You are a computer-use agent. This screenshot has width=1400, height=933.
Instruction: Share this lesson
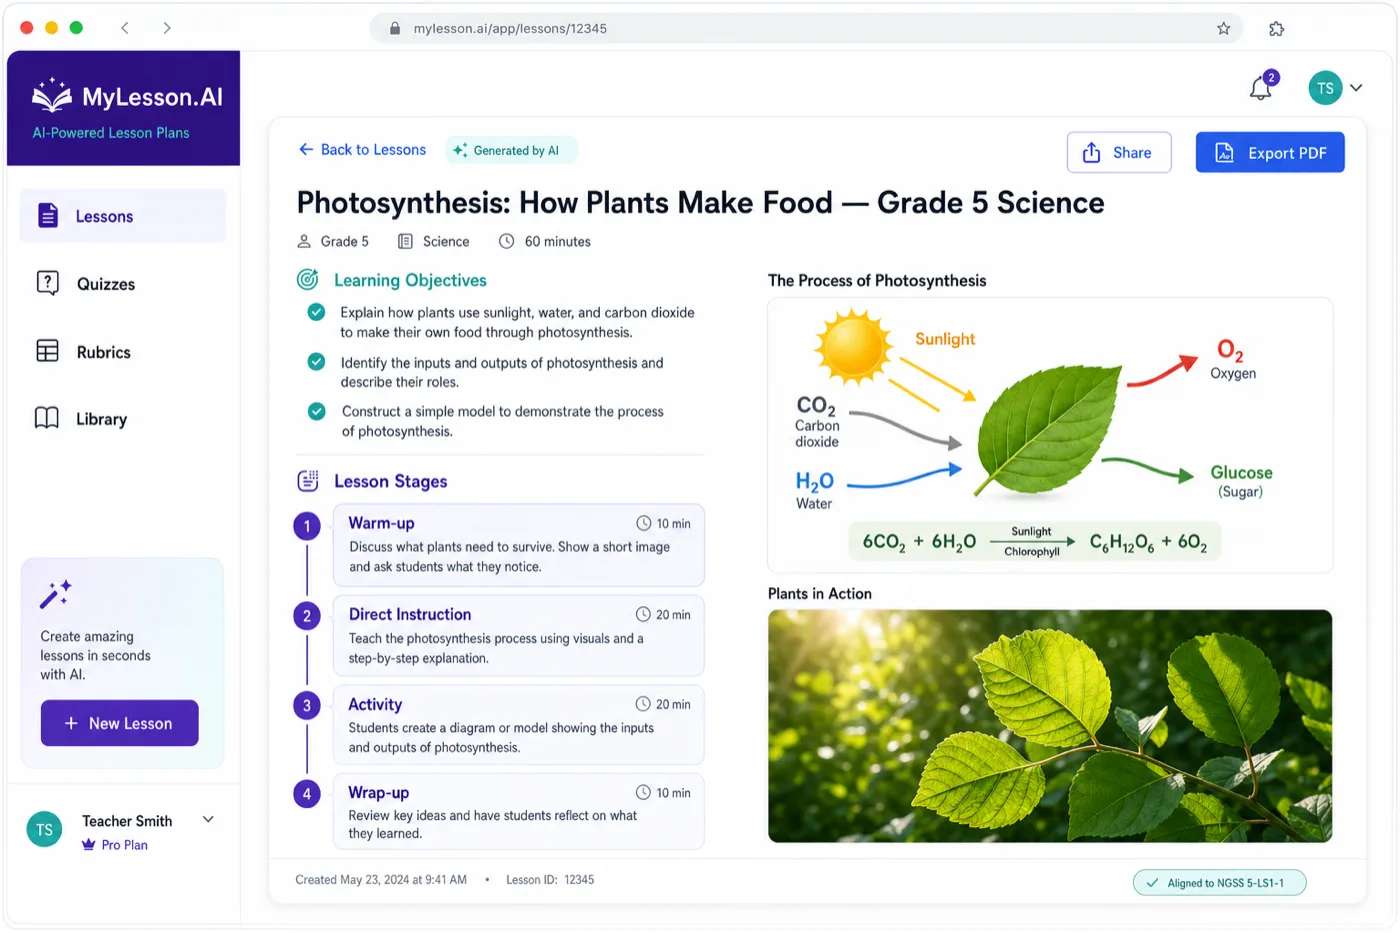click(x=1119, y=152)
